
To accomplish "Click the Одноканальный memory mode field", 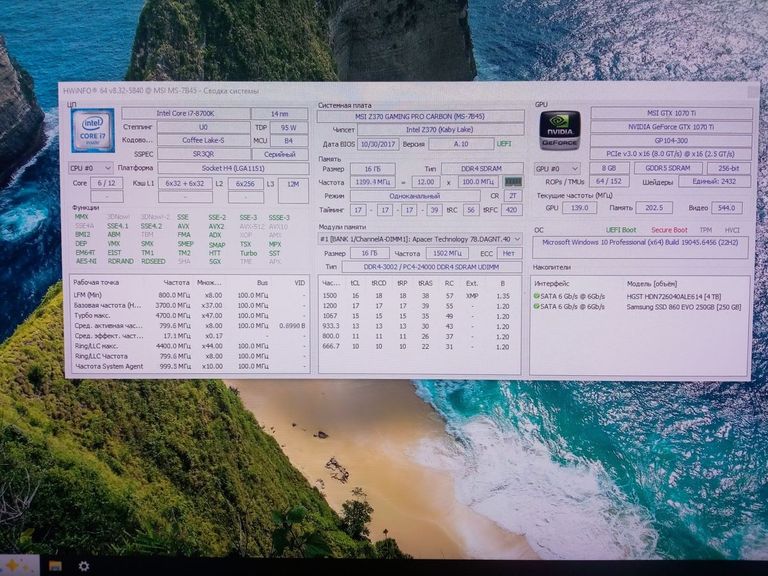I will click(x=415, y=196).
